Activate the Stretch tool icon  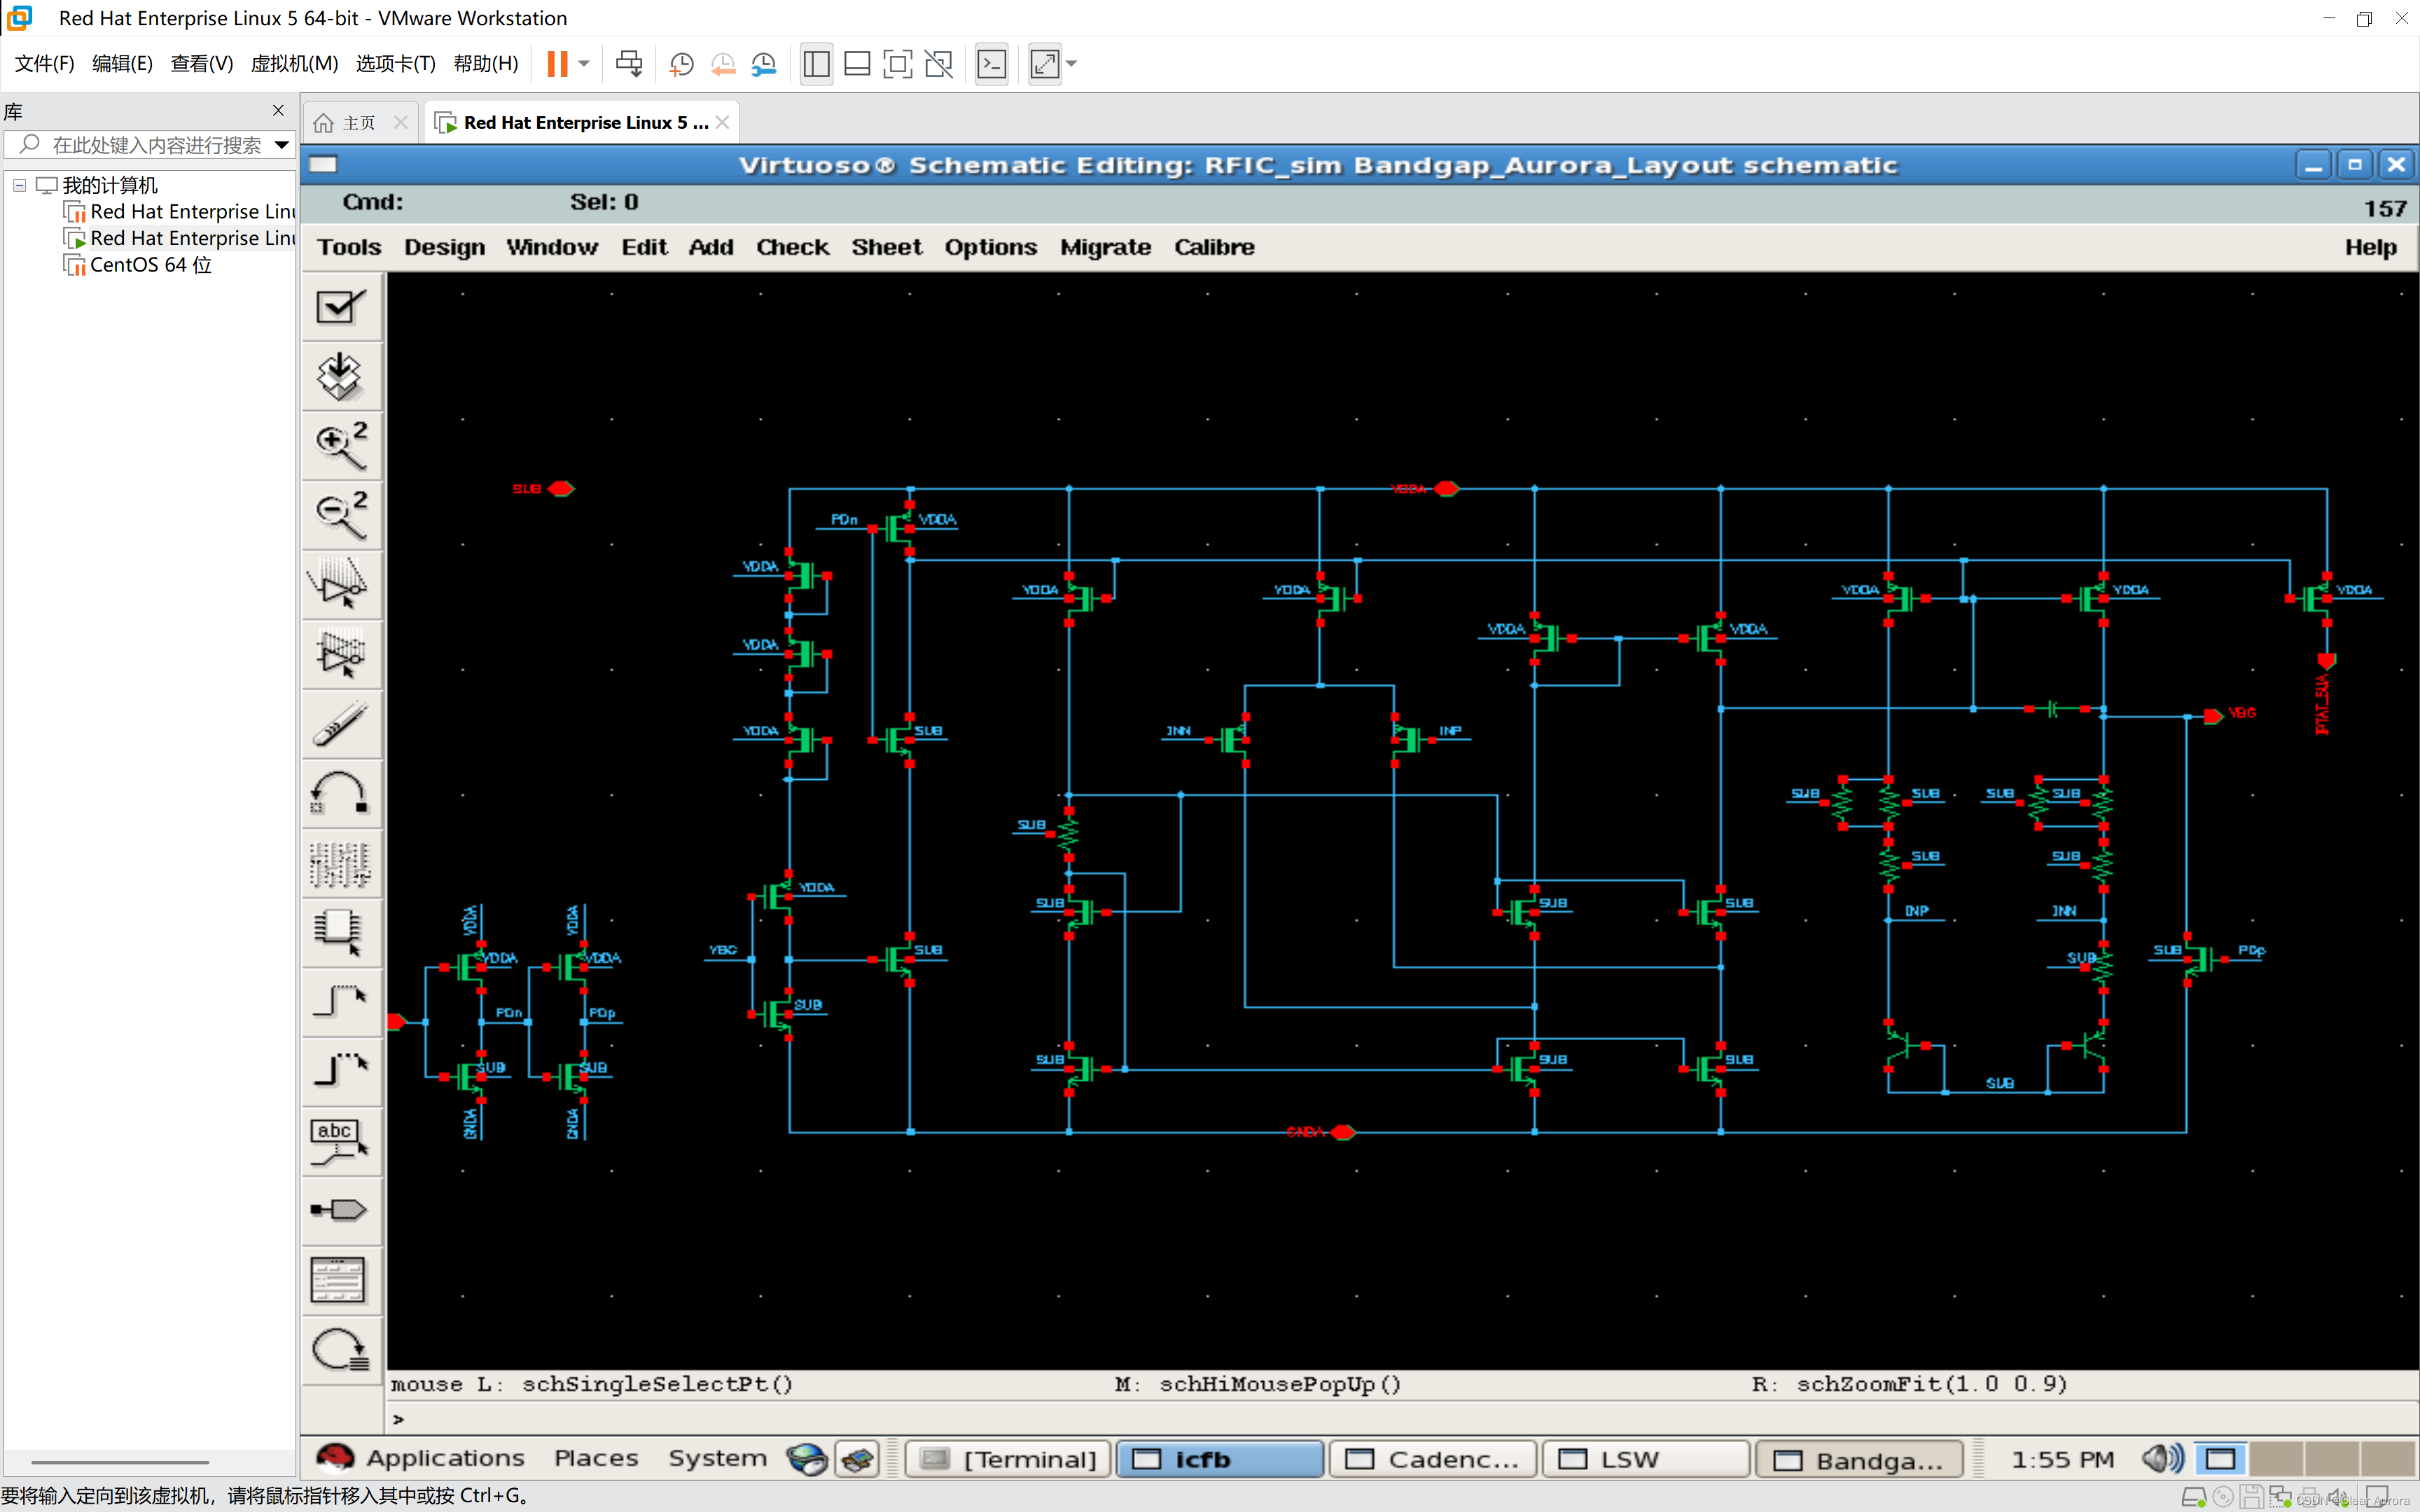[340, 584]
